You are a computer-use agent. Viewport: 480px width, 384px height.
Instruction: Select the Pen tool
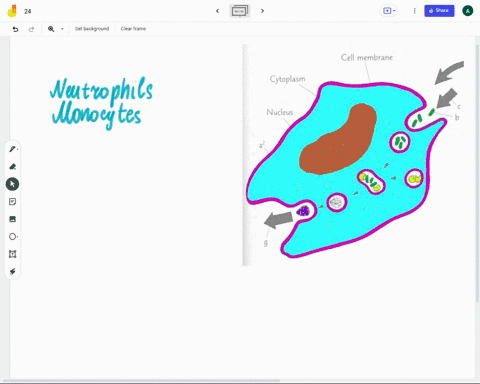coord(13,149)
